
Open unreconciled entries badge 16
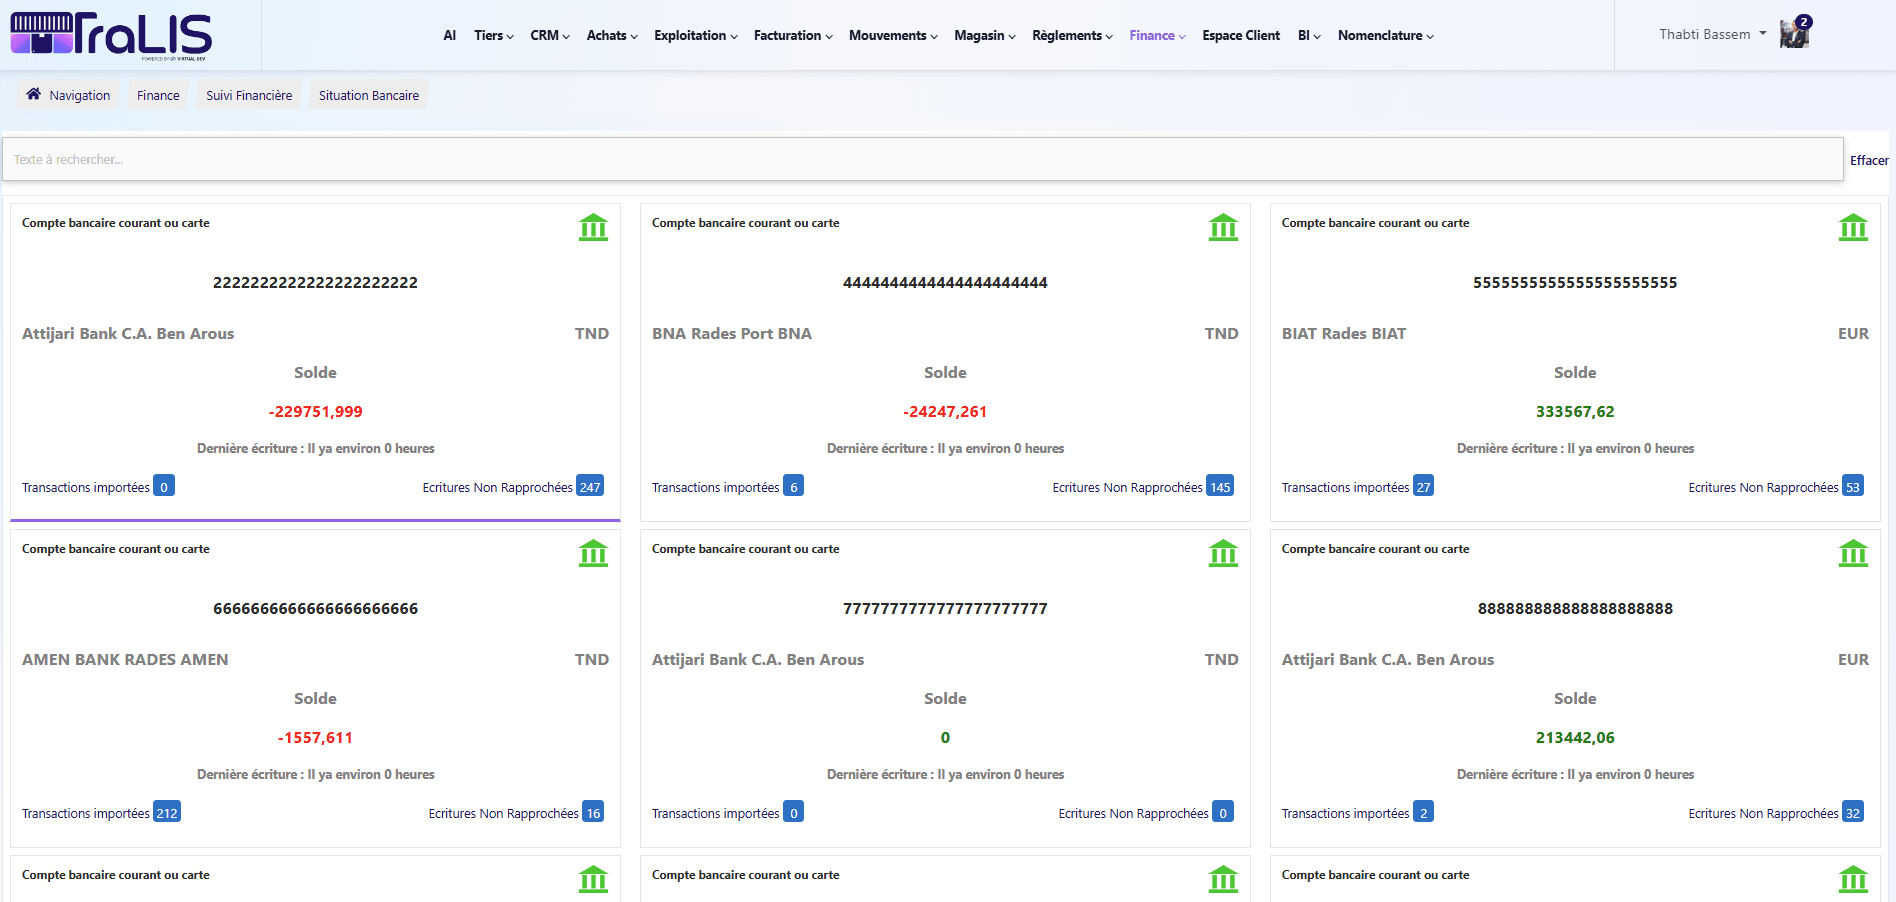[593, 812]
